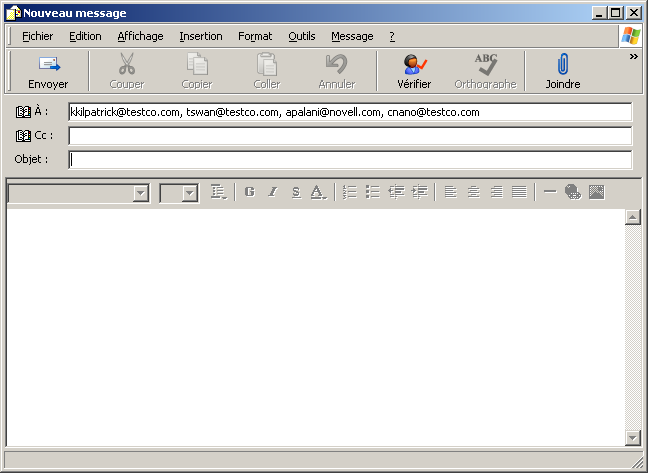The height and width of the screenshot is (473, 648).
Task: Justify the text alignment
Action: click(519, 192)
